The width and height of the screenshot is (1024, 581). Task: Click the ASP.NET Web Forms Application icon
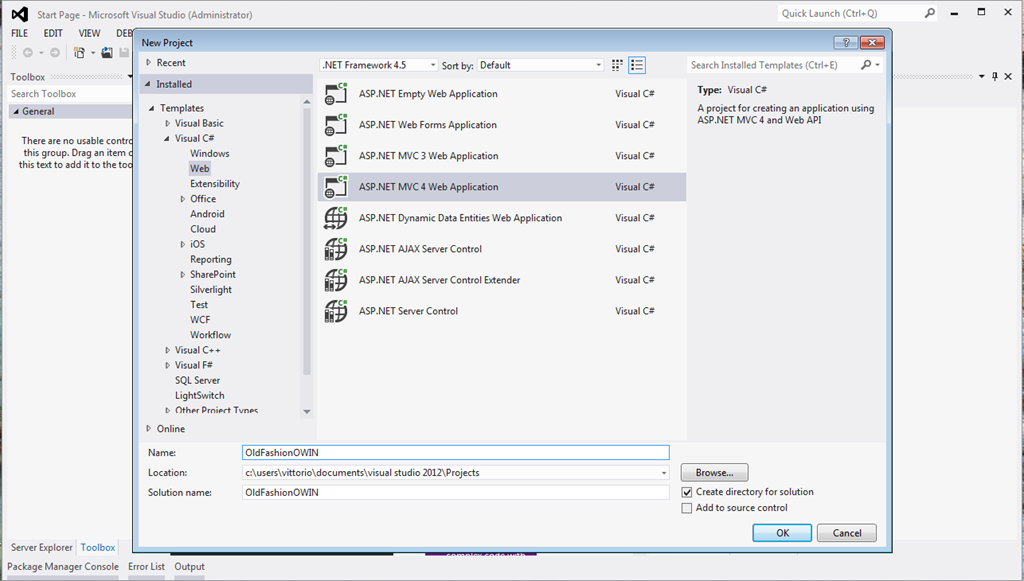[x=336, y=125]
